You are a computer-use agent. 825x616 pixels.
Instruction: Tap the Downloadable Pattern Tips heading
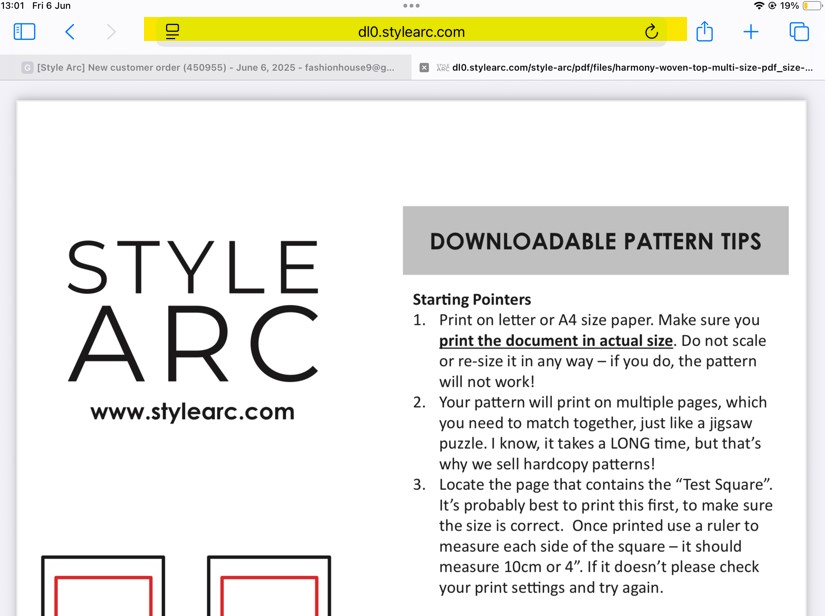point(596,241)
